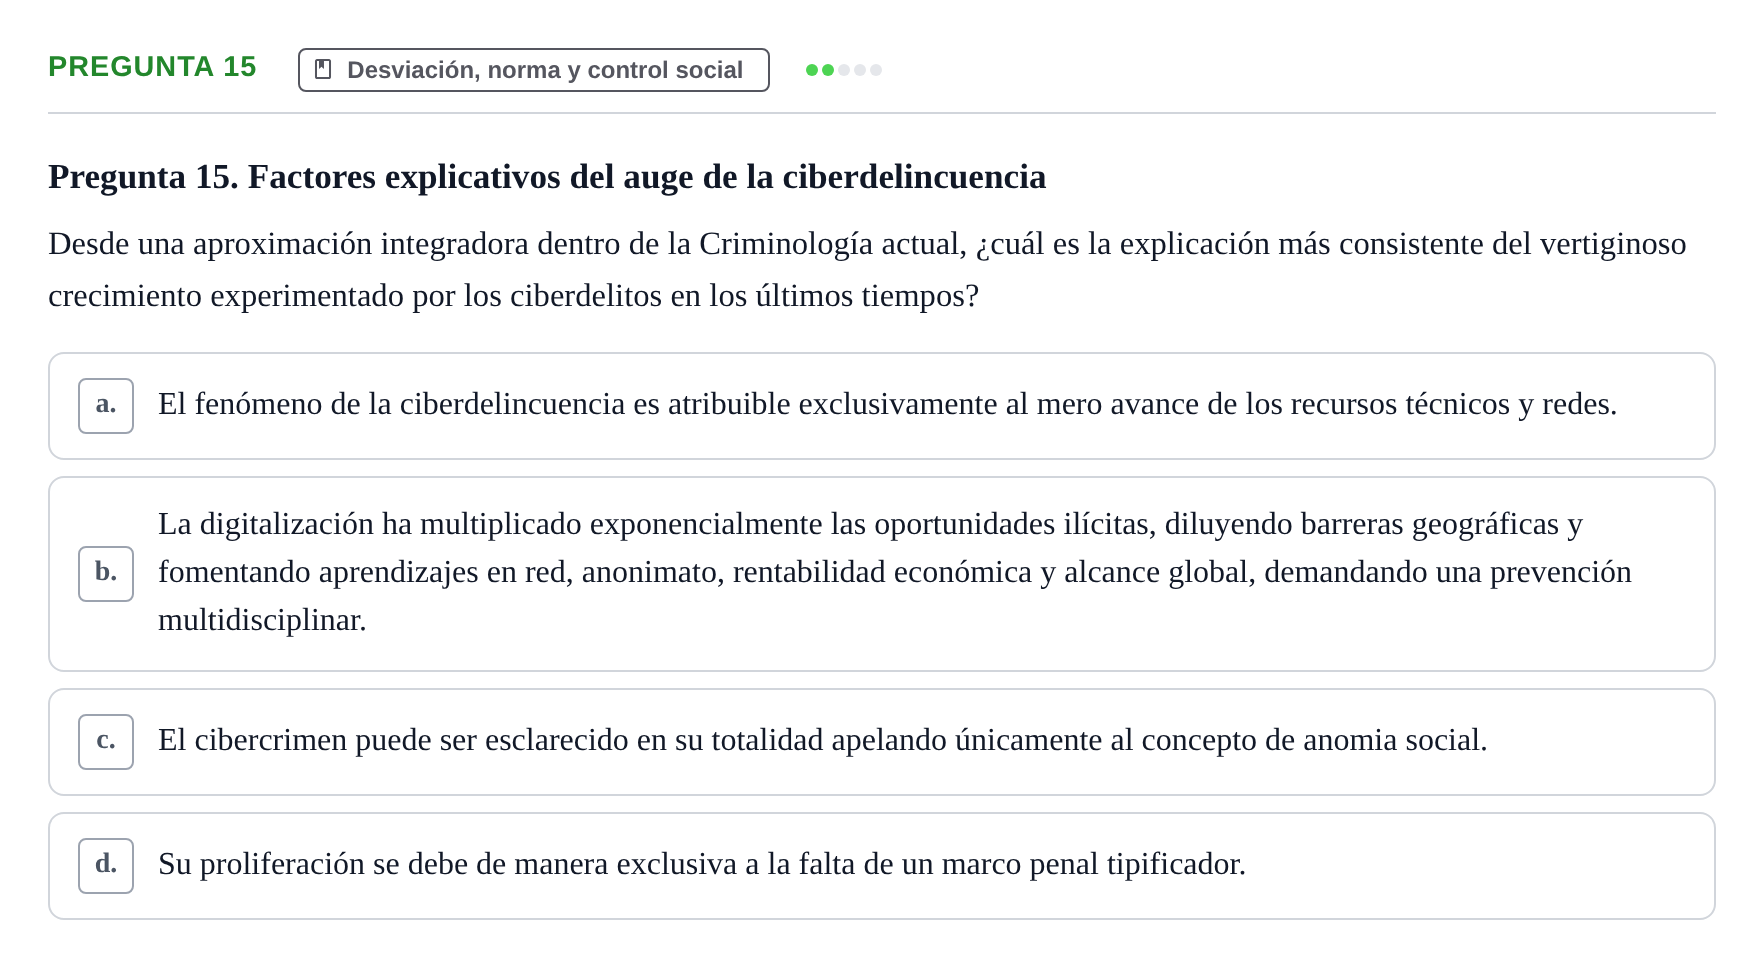Choose the answer text 'Su proliferación se debe de manera exclusiva…'
The height and width of the screenshot is (968, 1764).
tap(702, 864)
